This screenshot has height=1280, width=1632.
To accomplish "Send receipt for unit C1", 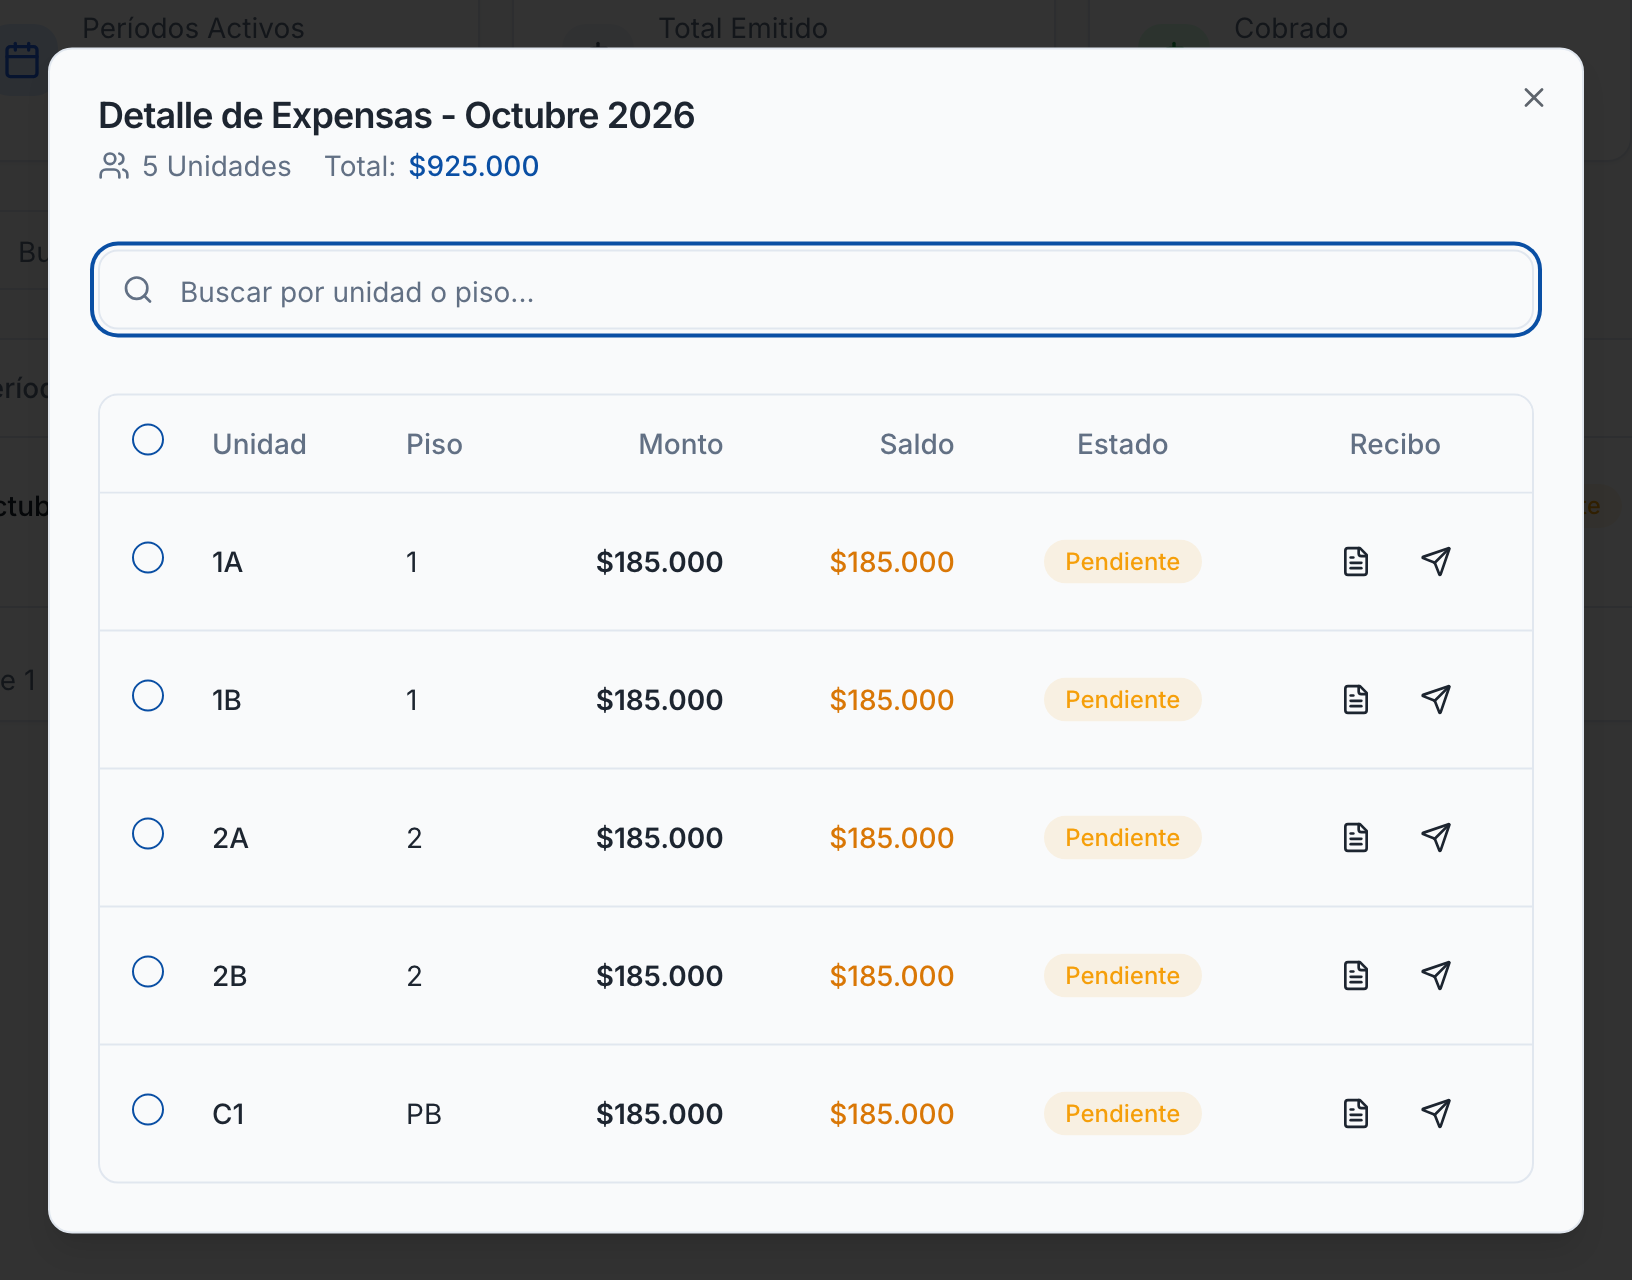I will coord(1436,1114).
